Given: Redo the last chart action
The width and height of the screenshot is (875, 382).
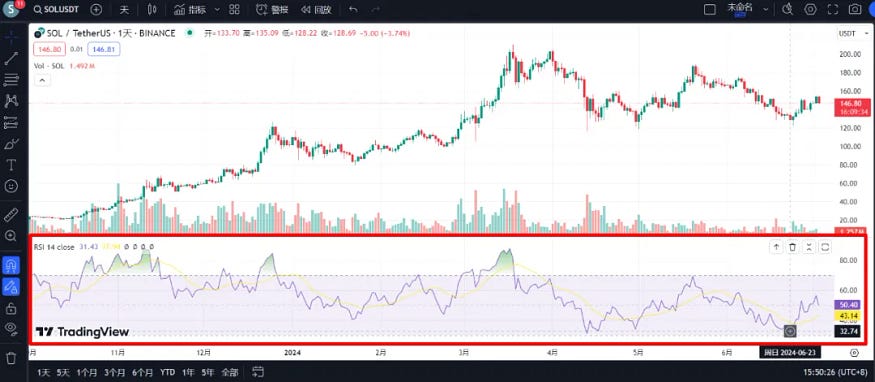Looking at the screenshot, I should pyautogui.click(x=376, y=9).
